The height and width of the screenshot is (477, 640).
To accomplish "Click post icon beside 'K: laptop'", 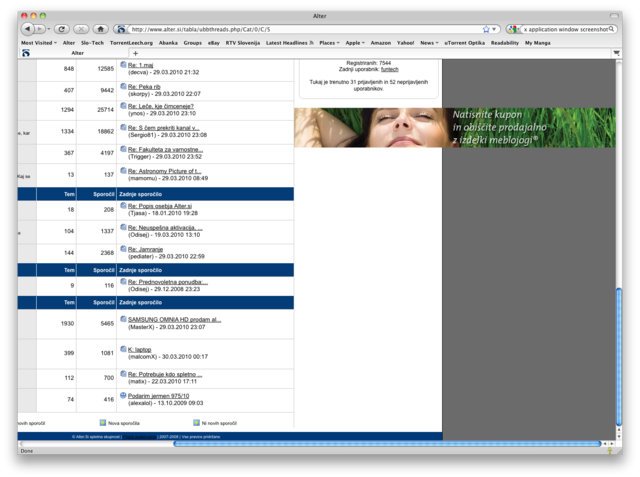I will coord(123,349).
